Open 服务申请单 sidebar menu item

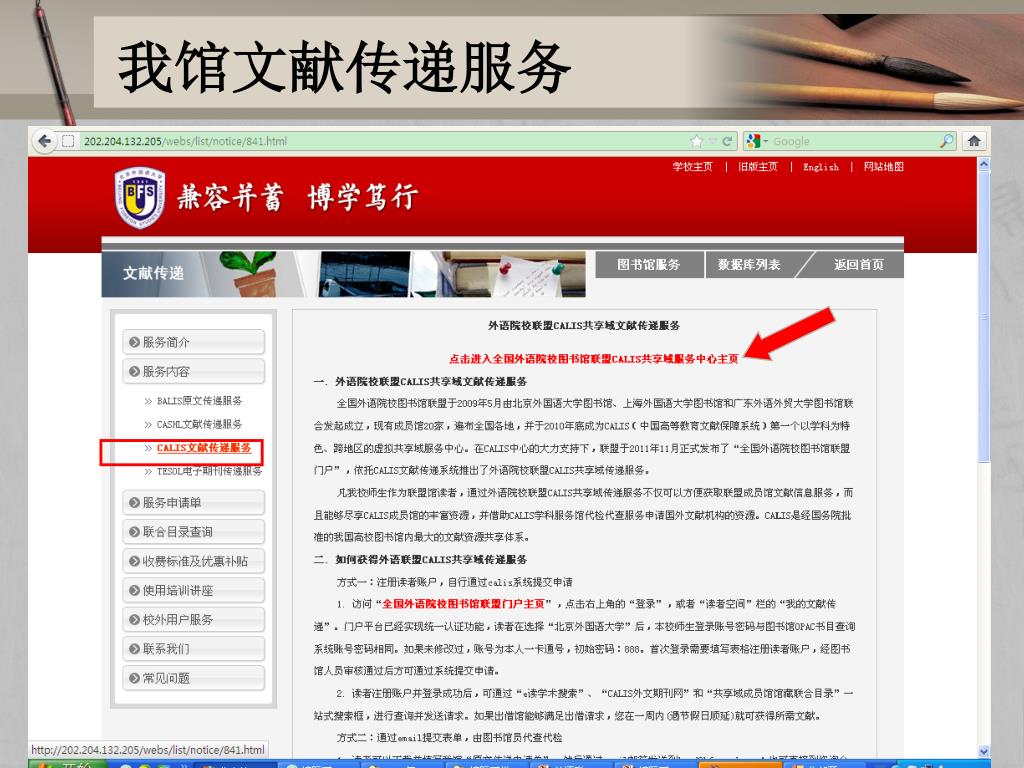click(193, 502)
